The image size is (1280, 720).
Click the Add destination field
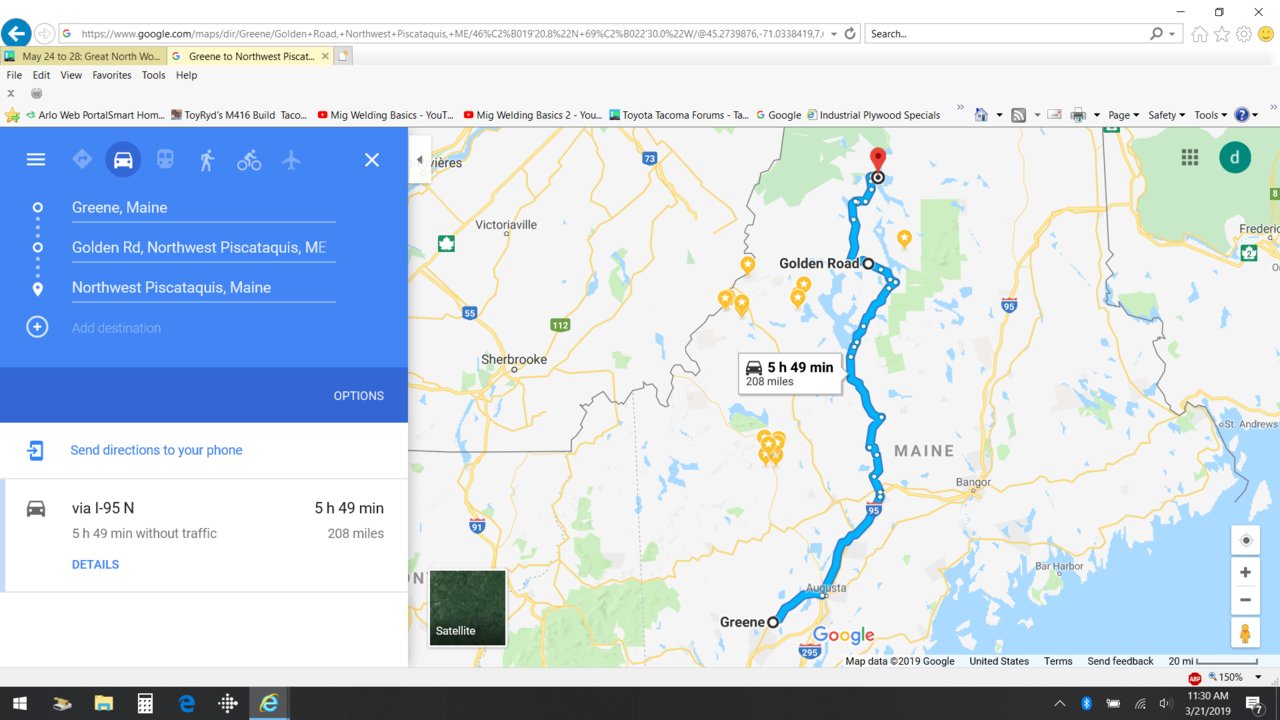click(202, 327)
